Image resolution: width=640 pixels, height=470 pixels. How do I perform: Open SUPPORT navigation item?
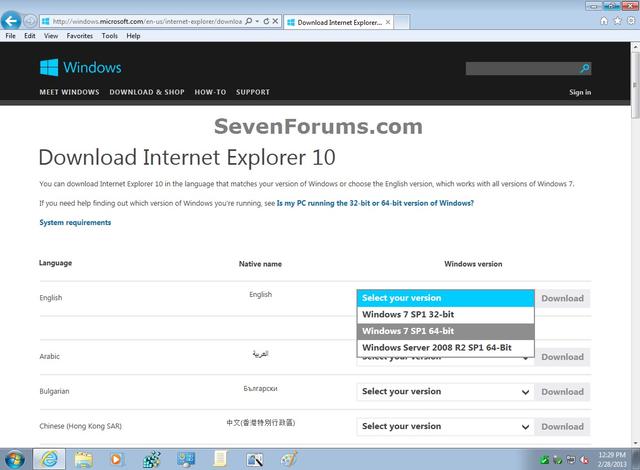(x=253, y=92)
